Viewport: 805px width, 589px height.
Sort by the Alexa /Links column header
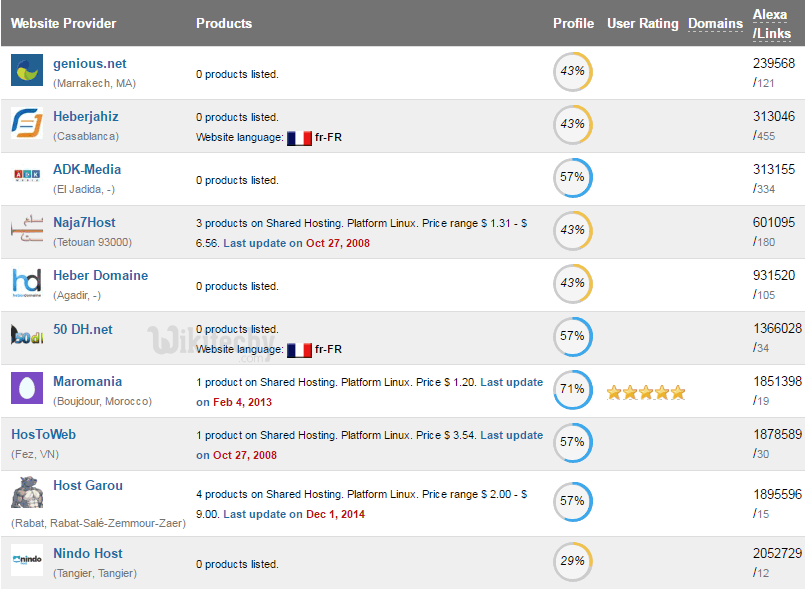click(x=771, y=23)
